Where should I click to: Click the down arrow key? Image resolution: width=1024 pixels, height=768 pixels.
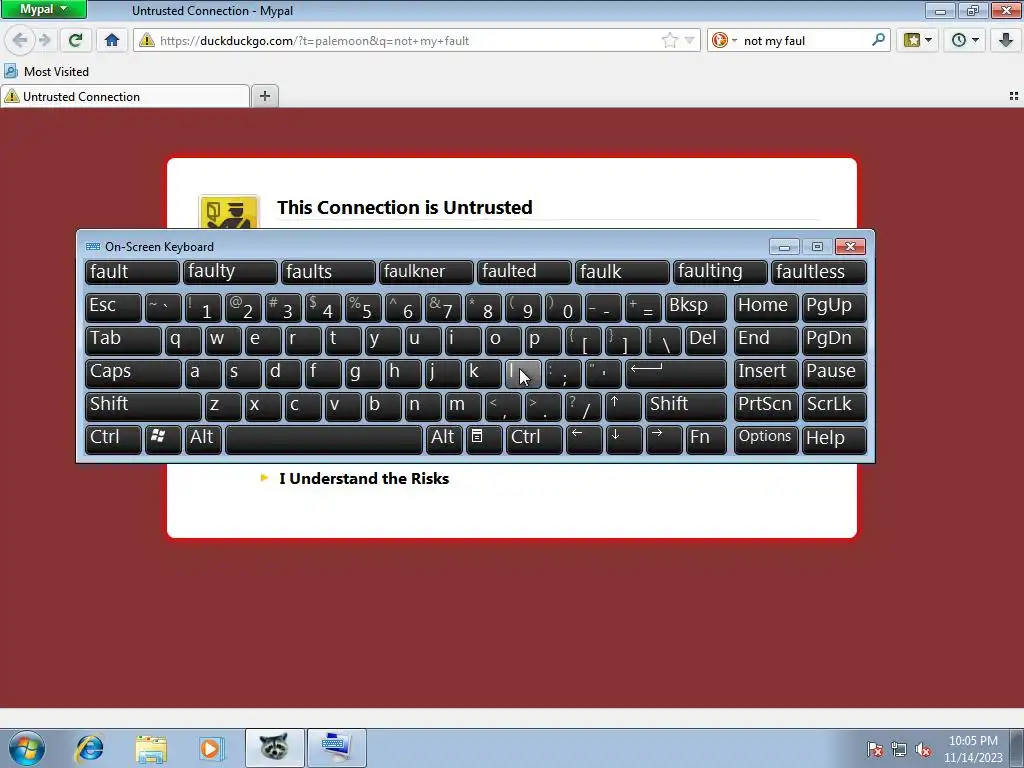coord(624,439)
